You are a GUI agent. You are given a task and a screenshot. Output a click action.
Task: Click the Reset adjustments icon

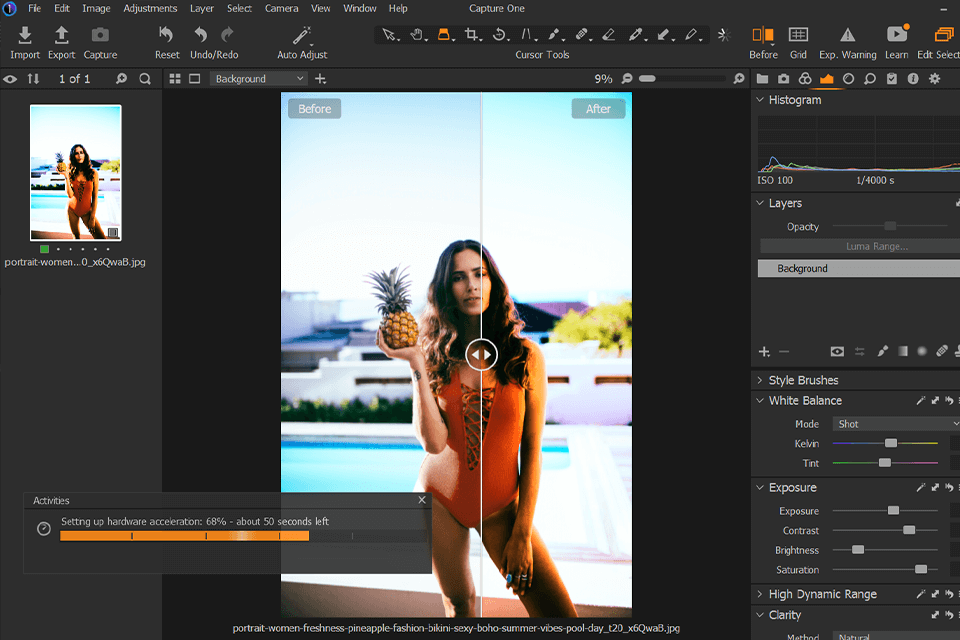pos(166,34)
